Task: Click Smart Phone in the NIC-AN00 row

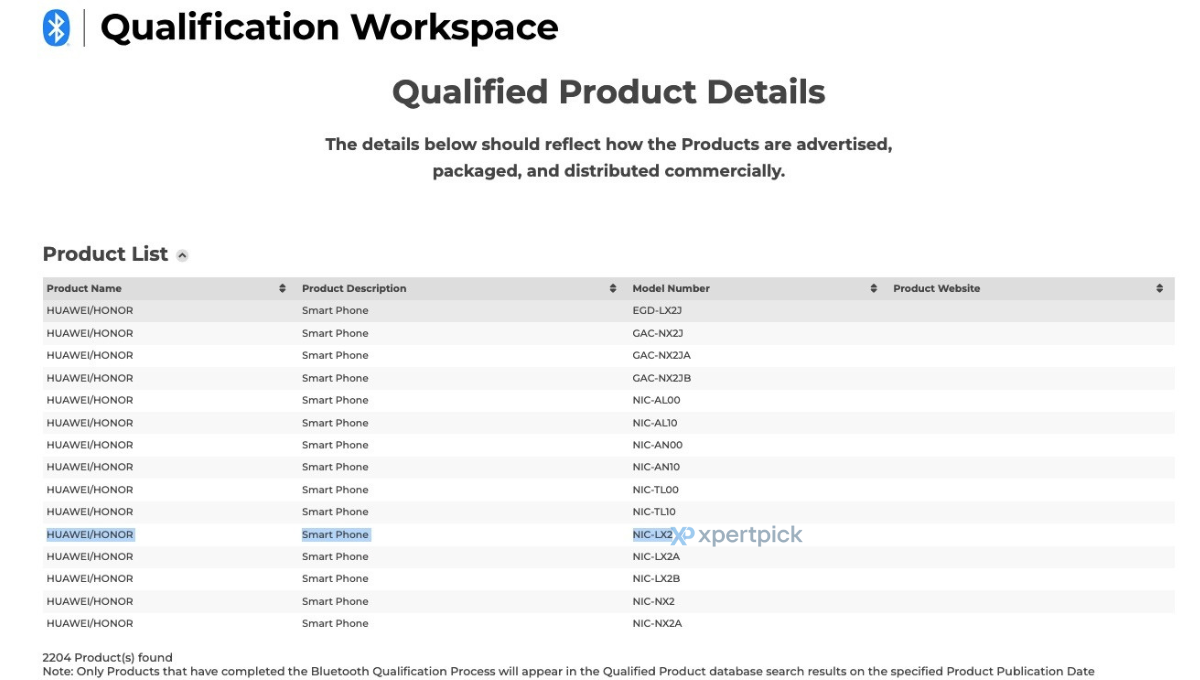Action: coord(335,445)
